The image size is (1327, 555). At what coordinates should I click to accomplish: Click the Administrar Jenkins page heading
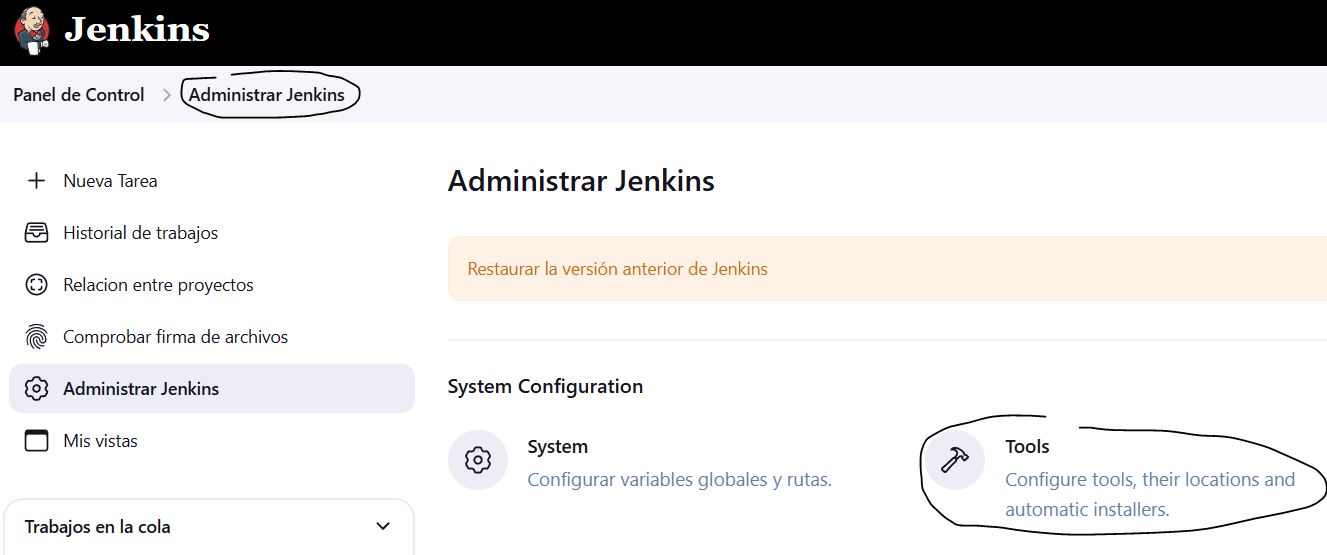(581, 181)
